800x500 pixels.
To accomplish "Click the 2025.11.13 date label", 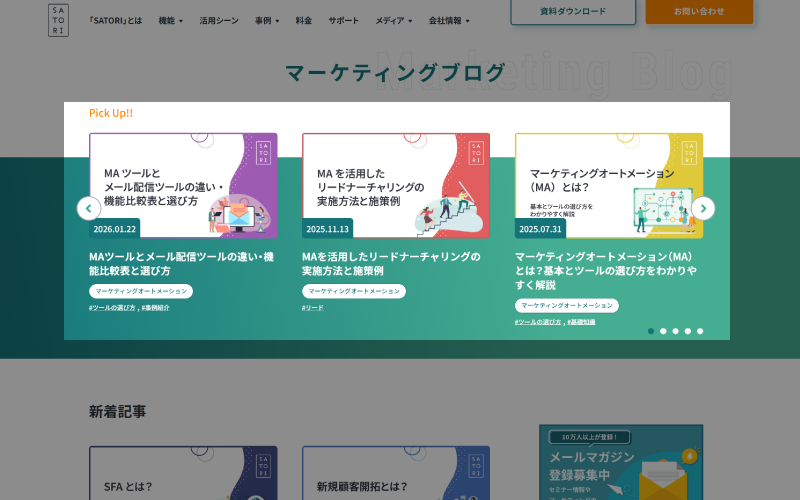I will pos(328,229).
